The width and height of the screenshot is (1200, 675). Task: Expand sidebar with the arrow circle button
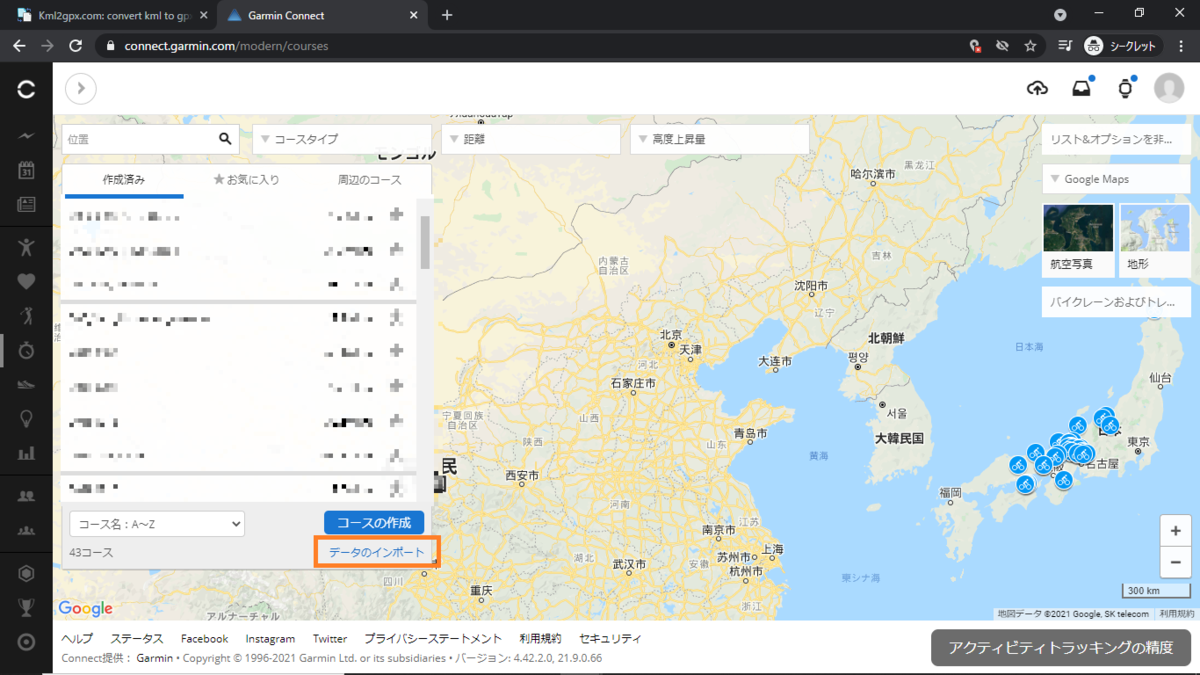pyautogui.click(x=81, y=89)
